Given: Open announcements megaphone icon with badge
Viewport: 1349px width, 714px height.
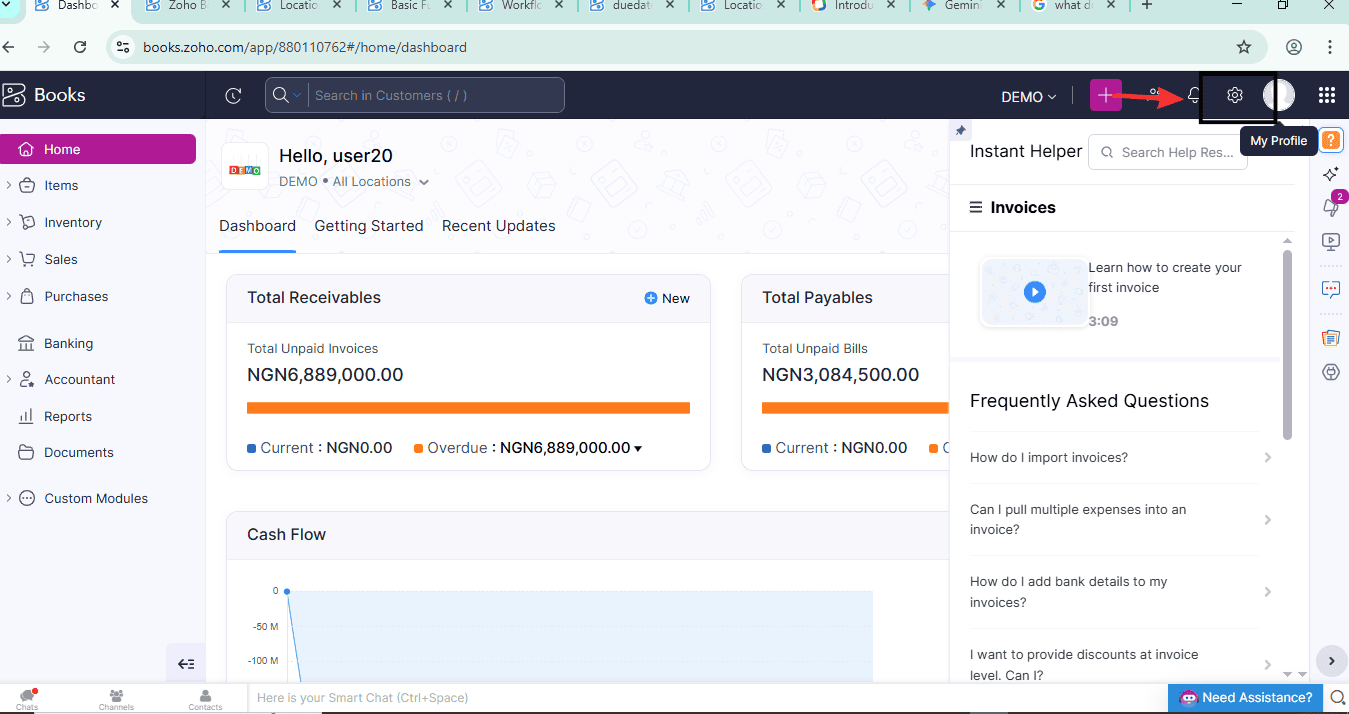Looking at the screenshot, I should click(1330, 207).
